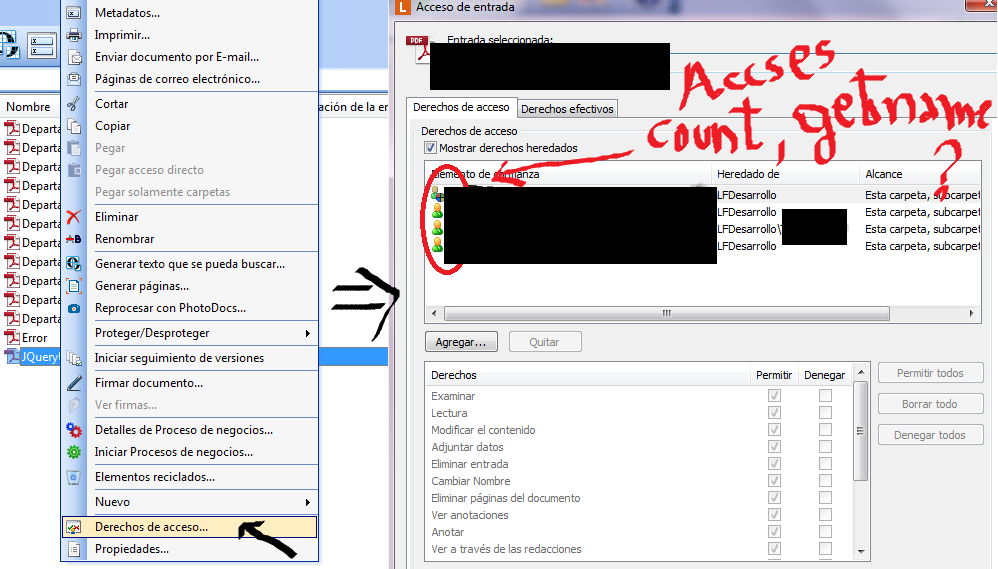Click the PDF icon of the Error file
This screenshot has height=569, width=998.
pyautogui.click(x=12, y=337)
